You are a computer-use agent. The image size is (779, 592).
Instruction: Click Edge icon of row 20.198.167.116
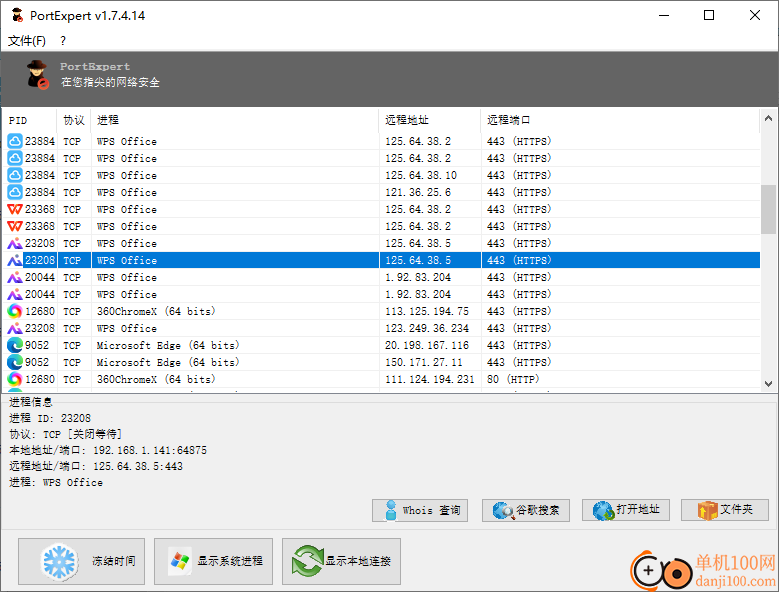(15, 345)
